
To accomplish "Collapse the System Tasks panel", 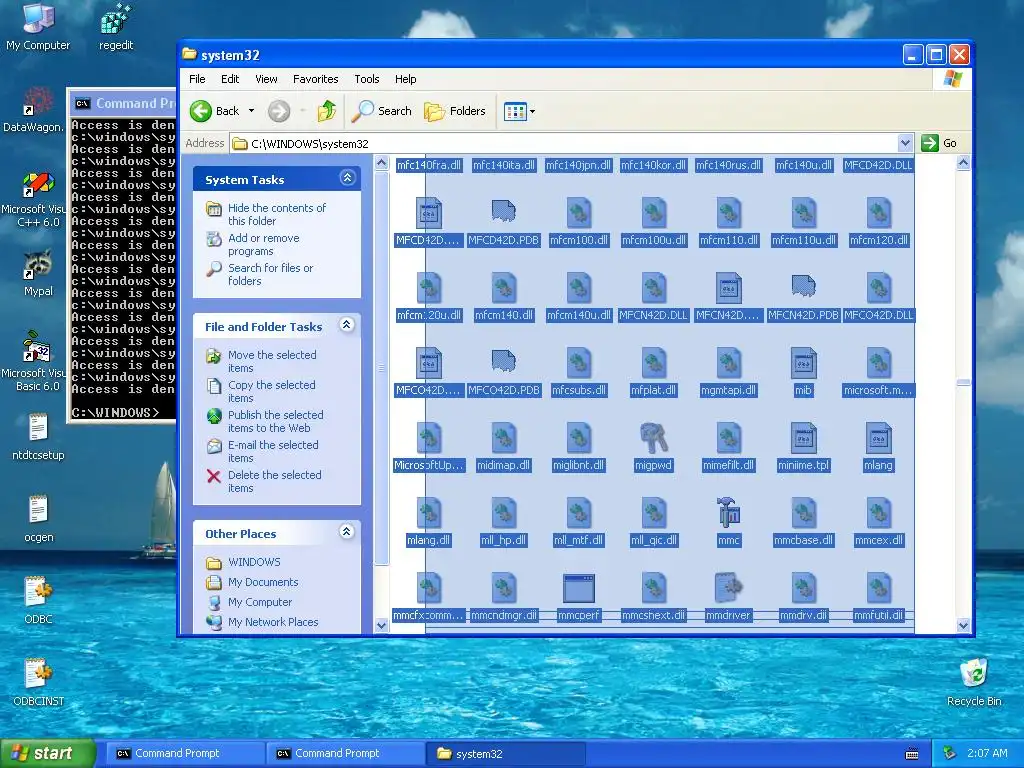I will (347, 178).
